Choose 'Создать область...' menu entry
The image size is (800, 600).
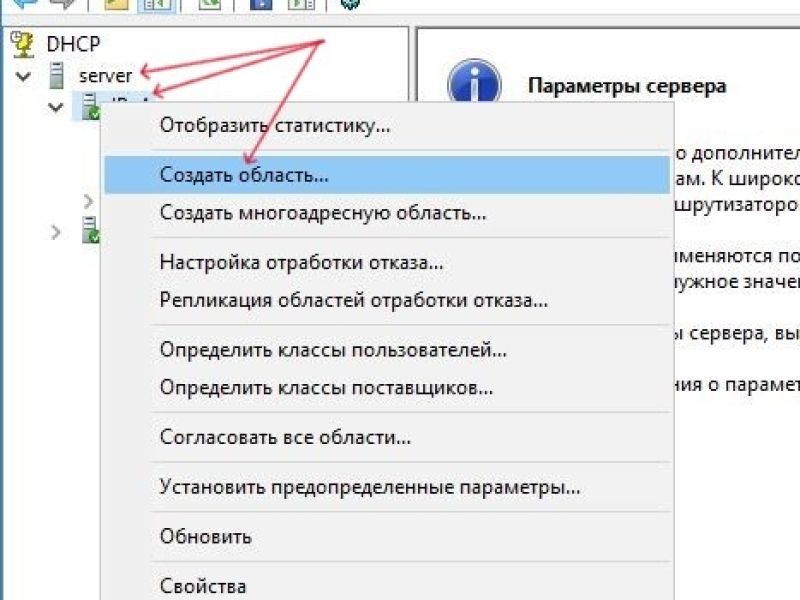387,175
